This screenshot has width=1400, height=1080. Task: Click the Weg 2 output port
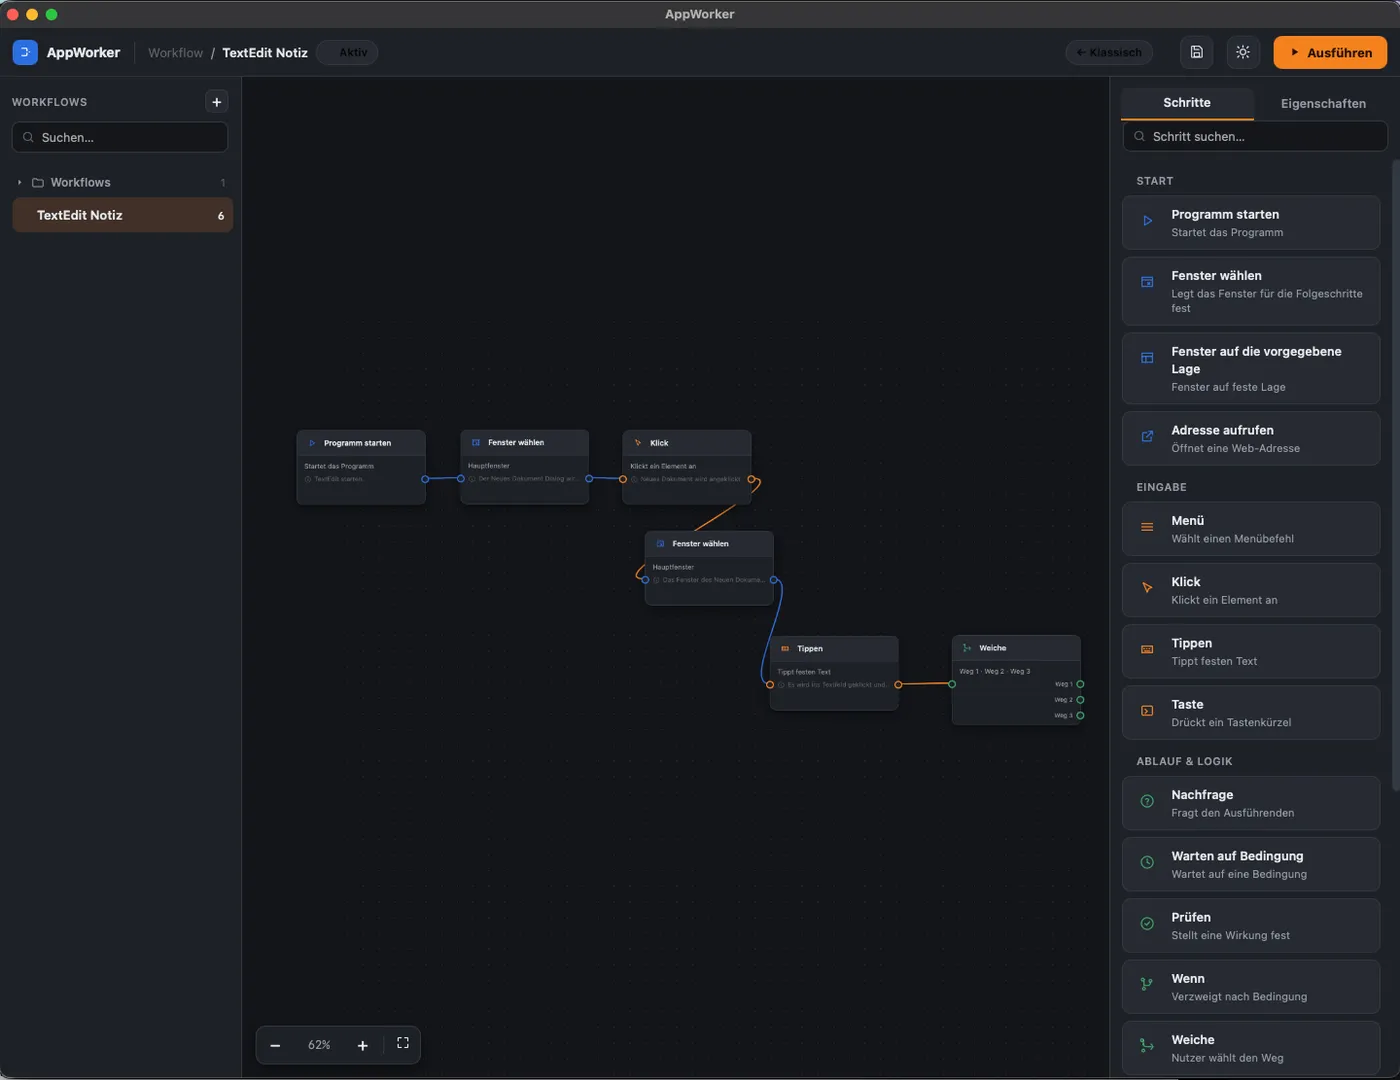click(x=1080, y=700)
